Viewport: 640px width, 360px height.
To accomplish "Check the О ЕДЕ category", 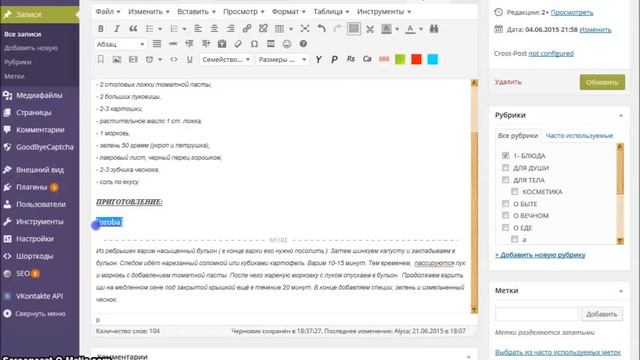I will pyautogui.click(x=506, y=227).
